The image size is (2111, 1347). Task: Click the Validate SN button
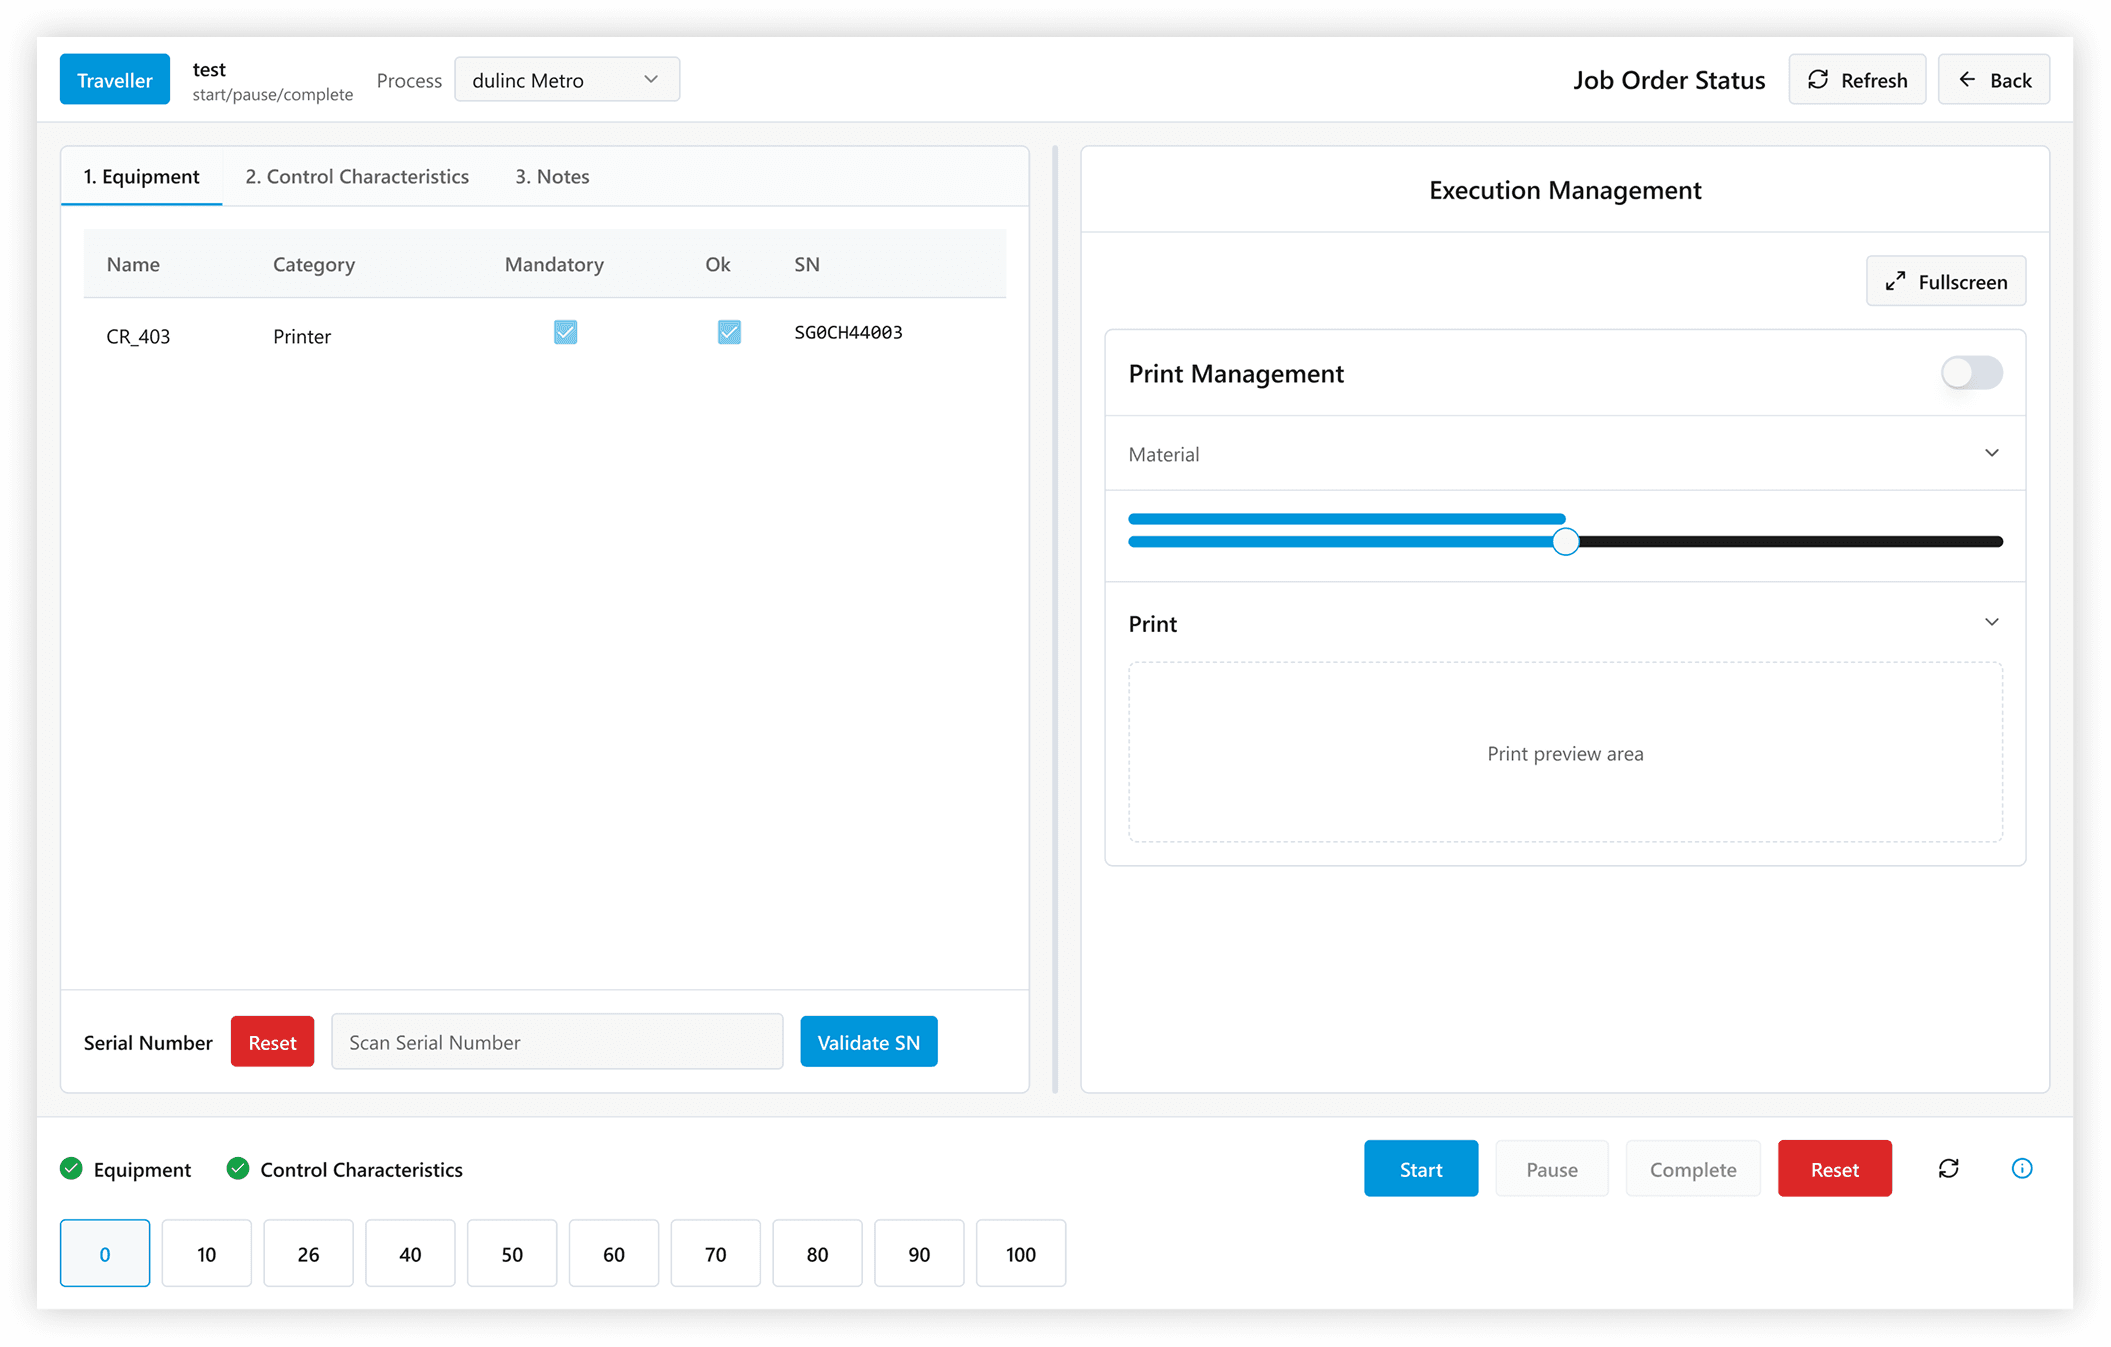pyautogui.click(x=868, y=1042)
